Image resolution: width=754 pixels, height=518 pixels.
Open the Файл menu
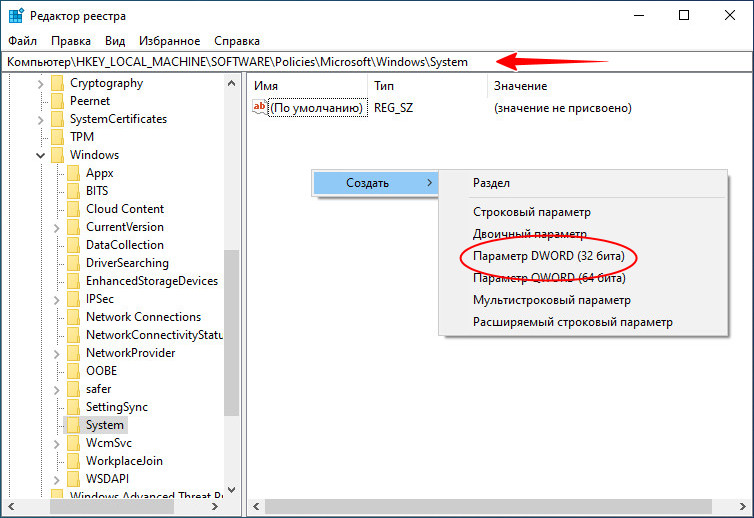tap(23, 41)
